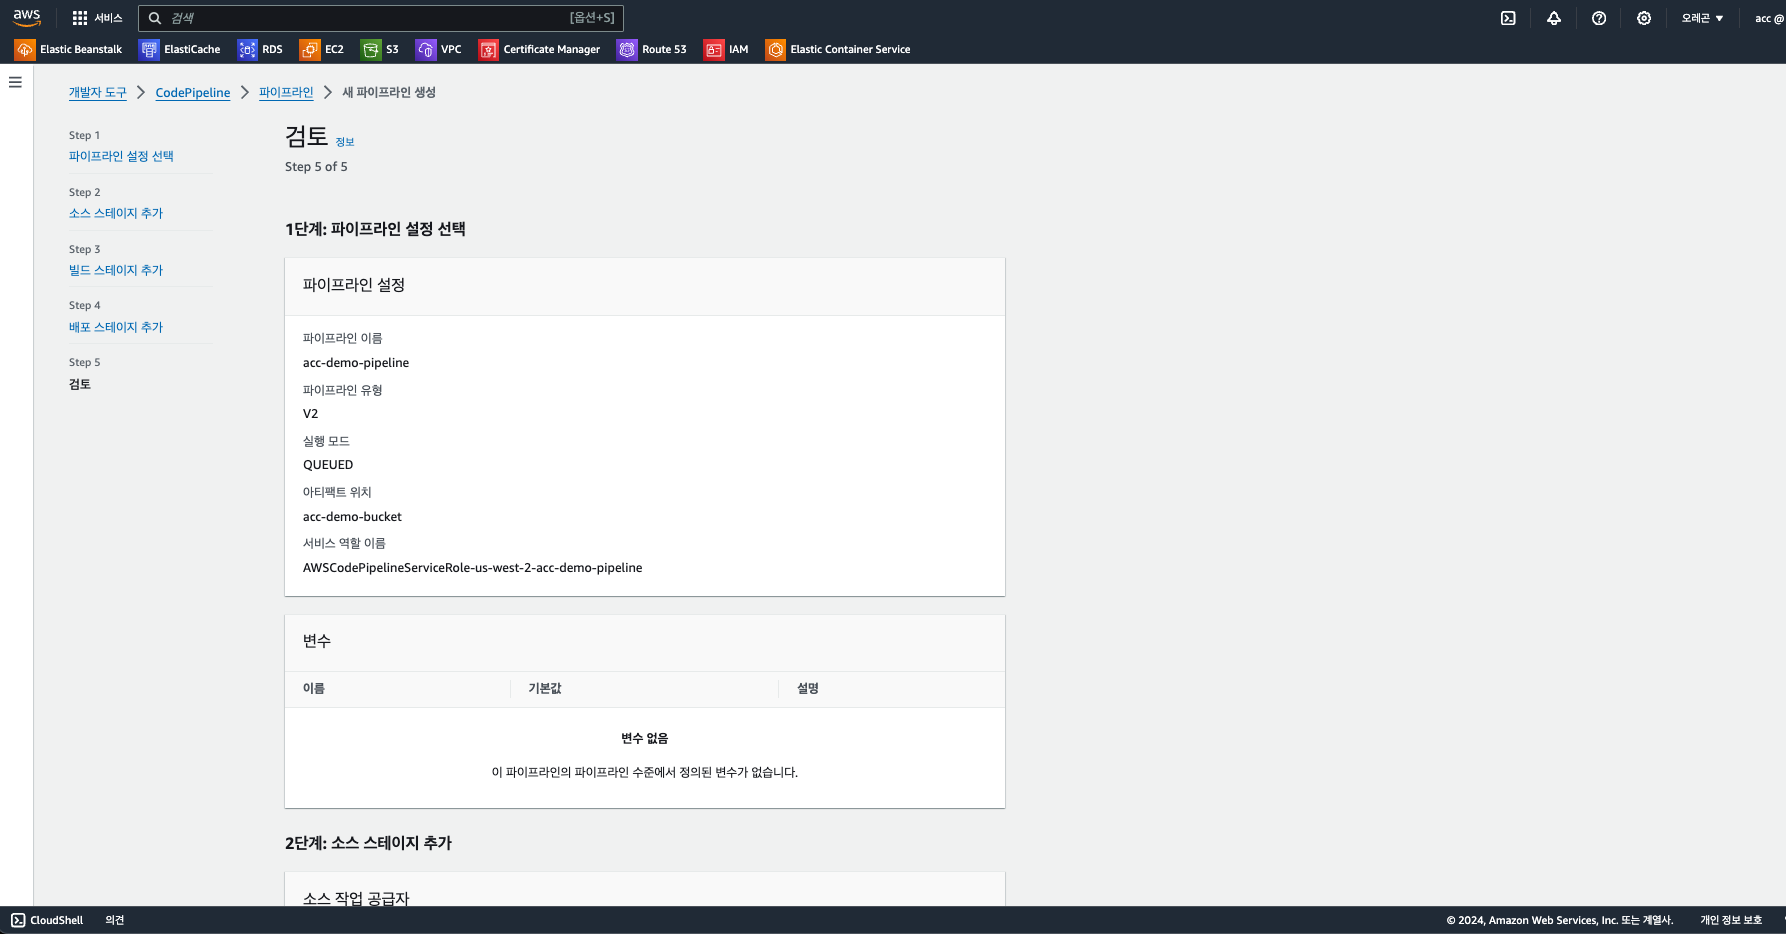Click the 변수 panel heading
The height and width of the screenshot is (934, 1786).
pos(317,641)
